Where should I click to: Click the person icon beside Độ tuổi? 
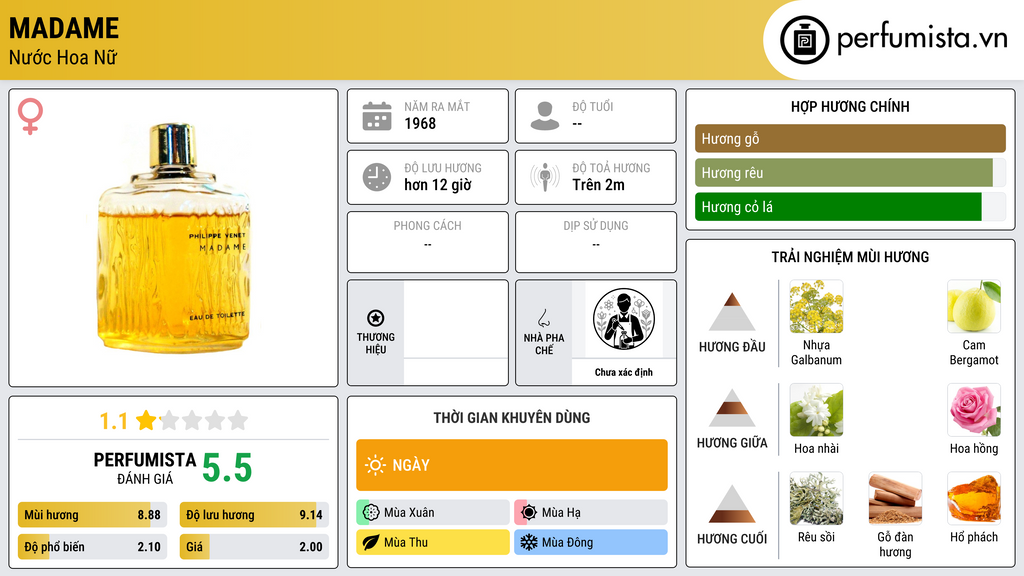coord(545,116)
